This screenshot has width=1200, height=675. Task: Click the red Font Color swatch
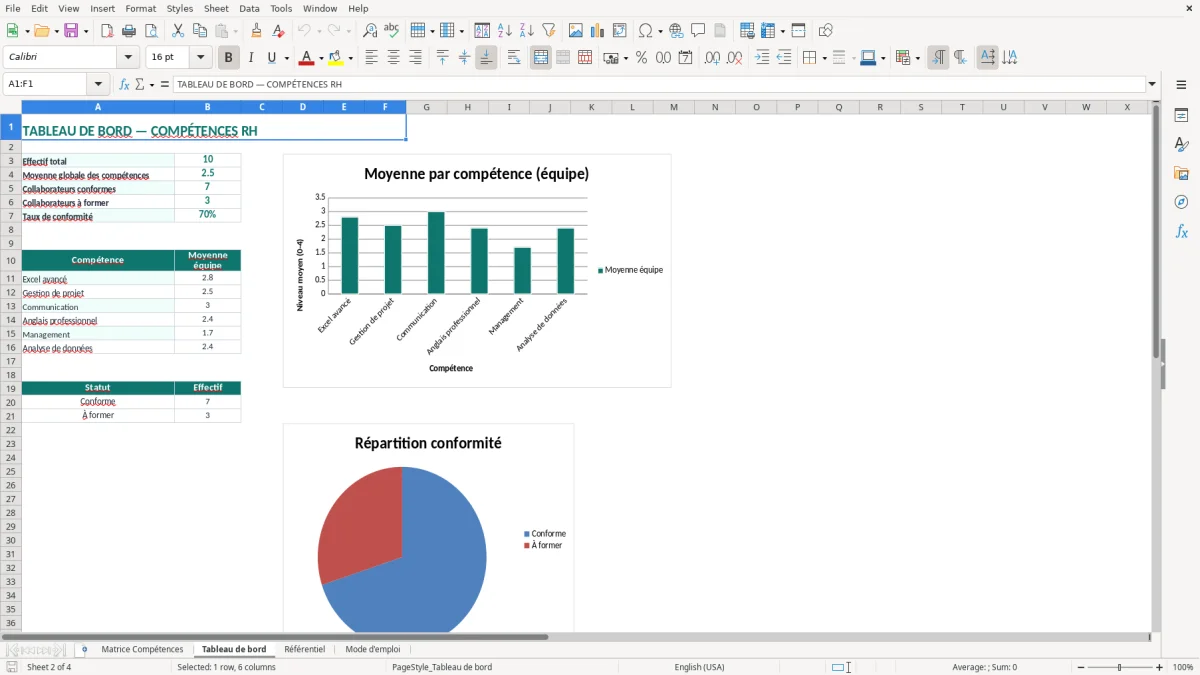point(307,58)
